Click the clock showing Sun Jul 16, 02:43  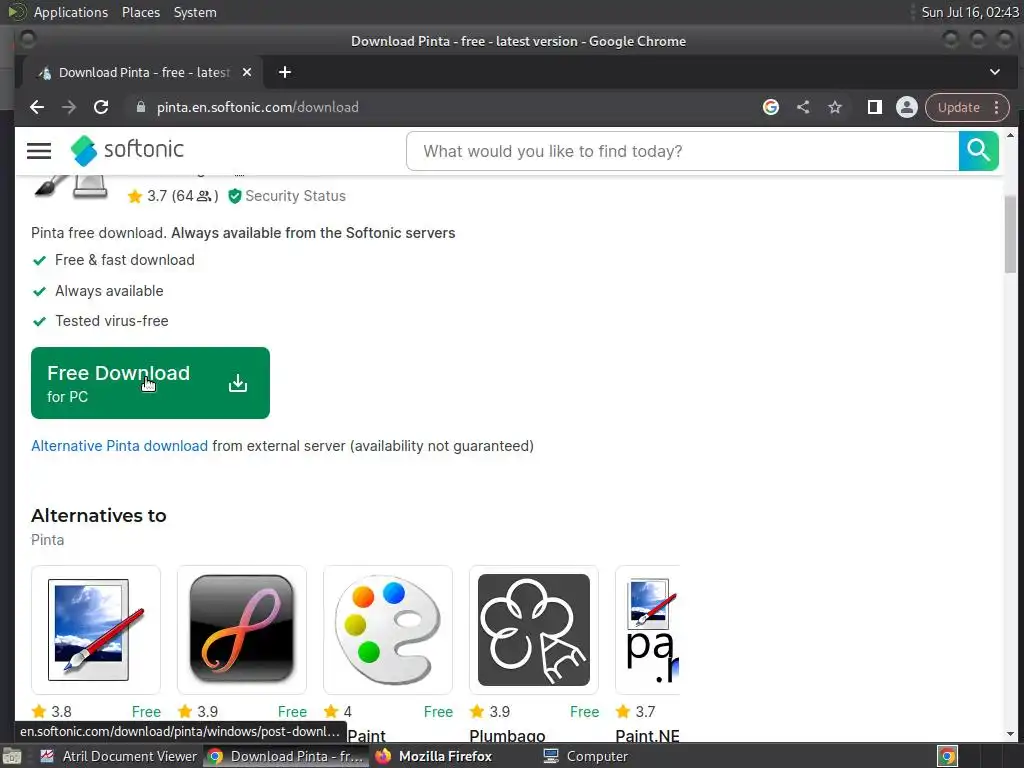(x=970, y=12)
